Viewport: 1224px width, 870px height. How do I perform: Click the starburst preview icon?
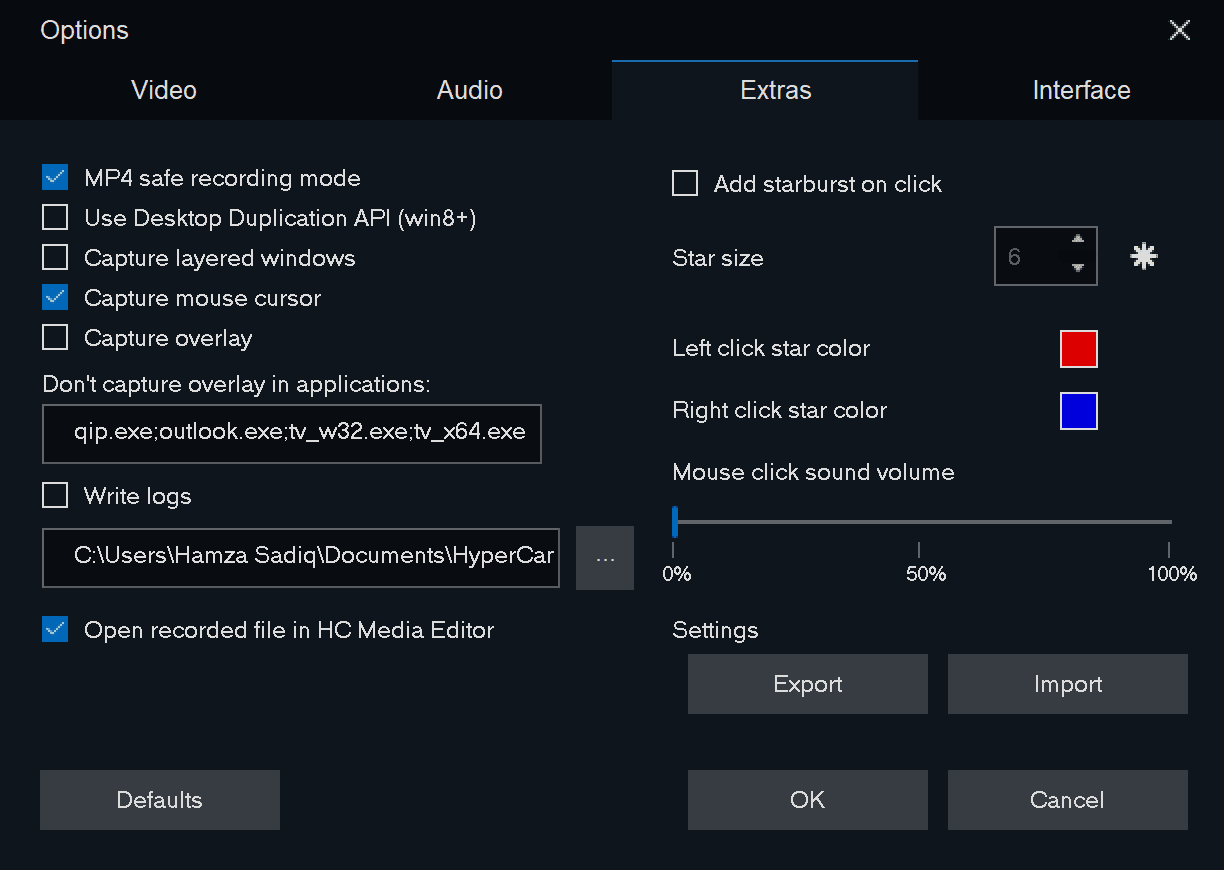coord(1143,257)
